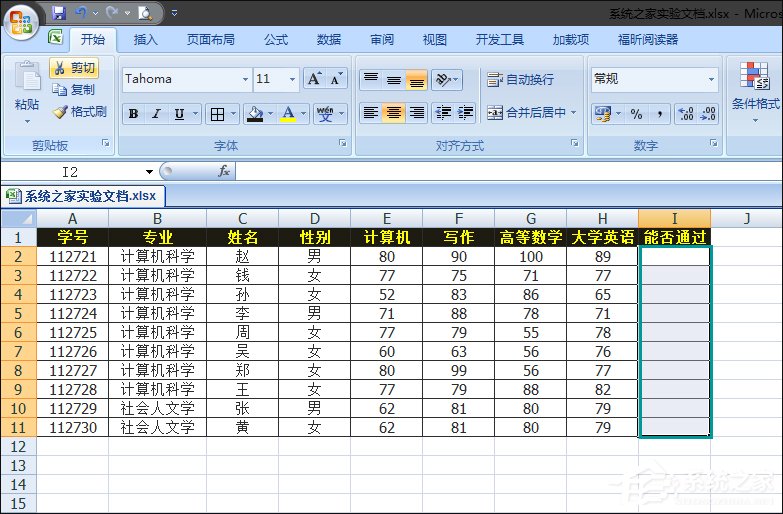
Task: Save the workbook with the floppy icon
Action: (59, 12)
